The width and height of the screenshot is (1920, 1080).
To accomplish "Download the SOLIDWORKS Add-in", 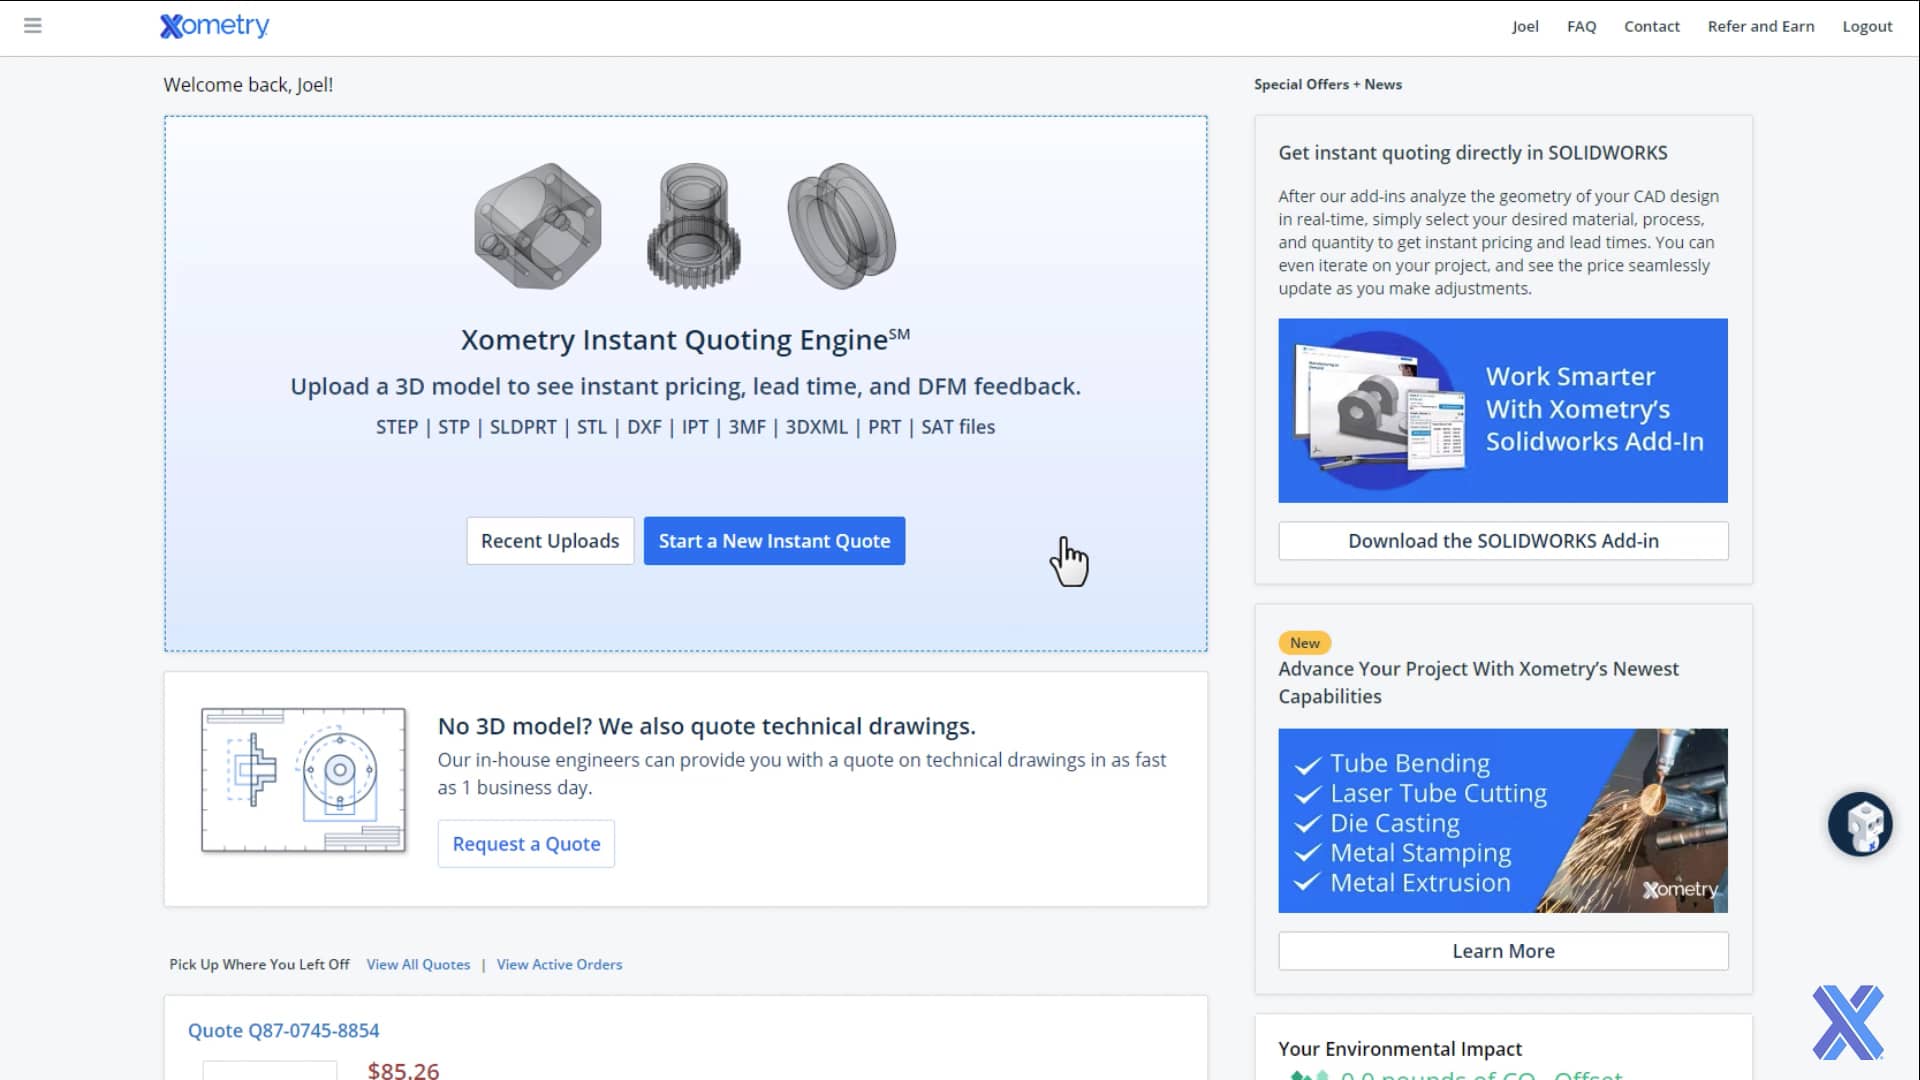I will click(1502, 540).
